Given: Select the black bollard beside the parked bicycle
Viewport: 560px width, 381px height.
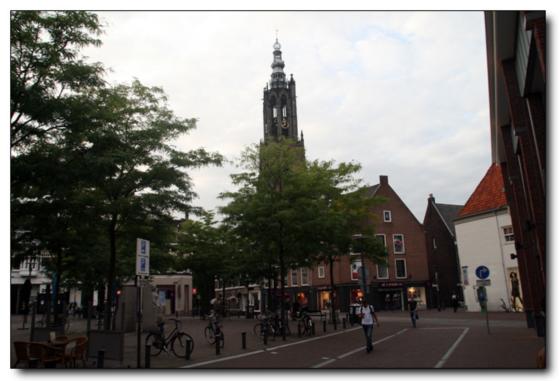Looking at the screenshot, I should point(188,350).
